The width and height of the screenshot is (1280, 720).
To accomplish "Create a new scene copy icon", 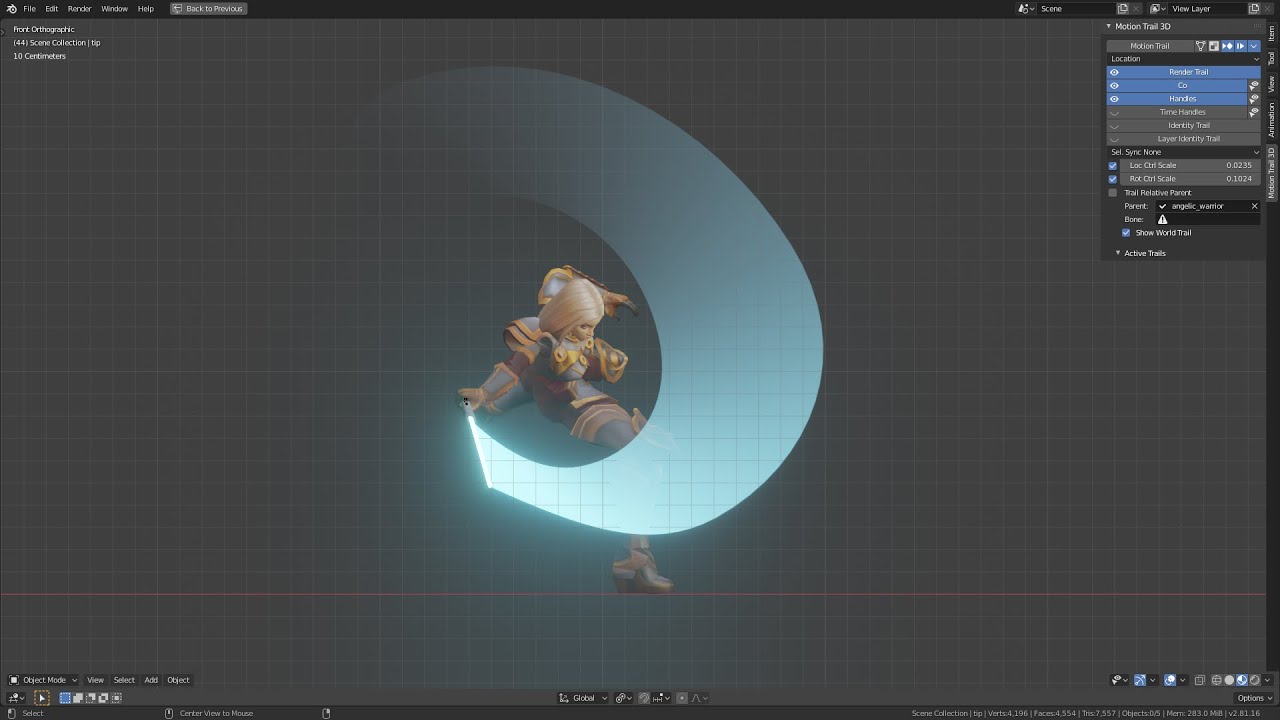I will click(1122, 8).
